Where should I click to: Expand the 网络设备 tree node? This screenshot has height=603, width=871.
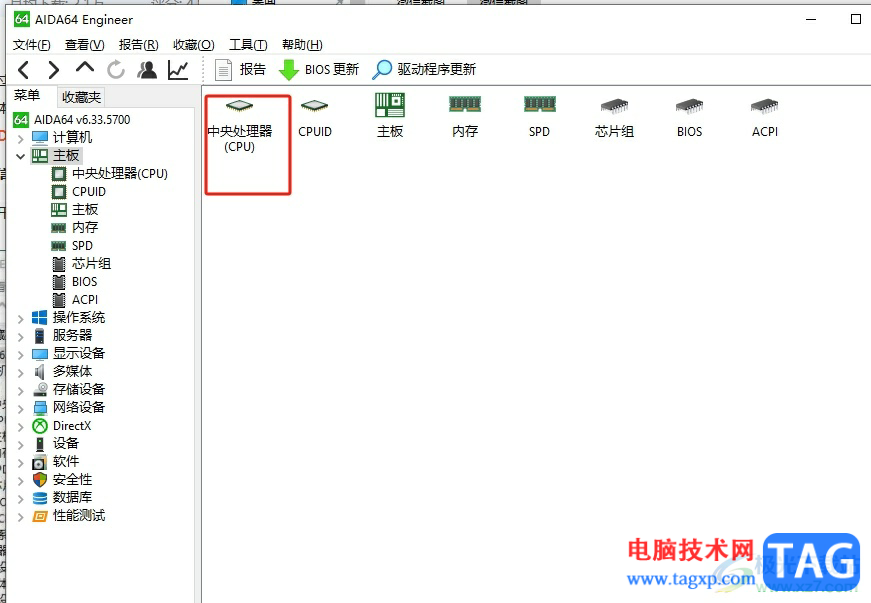[21, 409]
